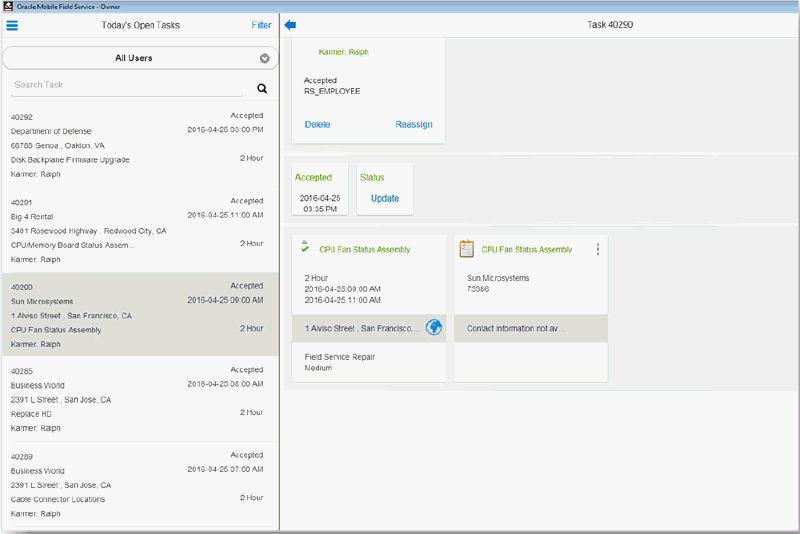Open the Filter option
Screen dimensions: 800x534
pyautogui.click(x=261, y=25)
